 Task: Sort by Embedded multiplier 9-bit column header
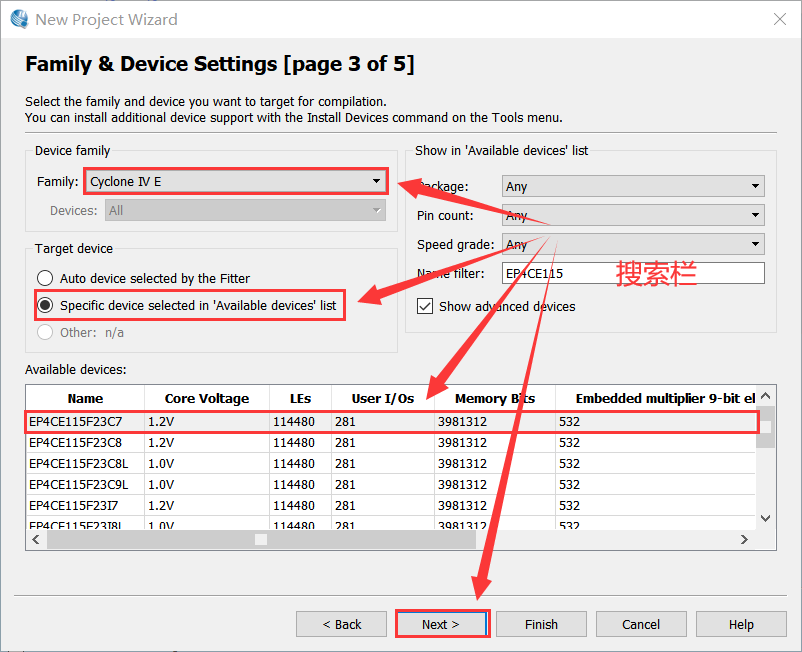click(656, 398)
